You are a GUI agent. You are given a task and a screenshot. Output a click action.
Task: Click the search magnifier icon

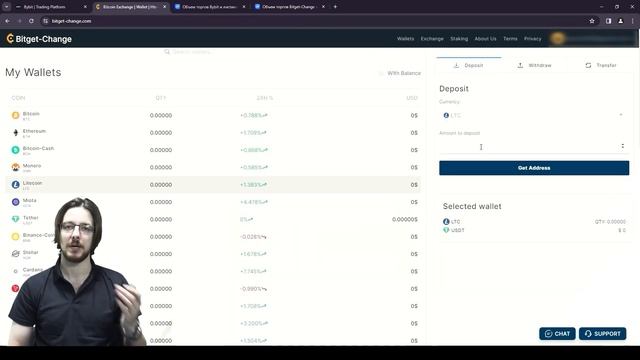(x=167, y=52)
